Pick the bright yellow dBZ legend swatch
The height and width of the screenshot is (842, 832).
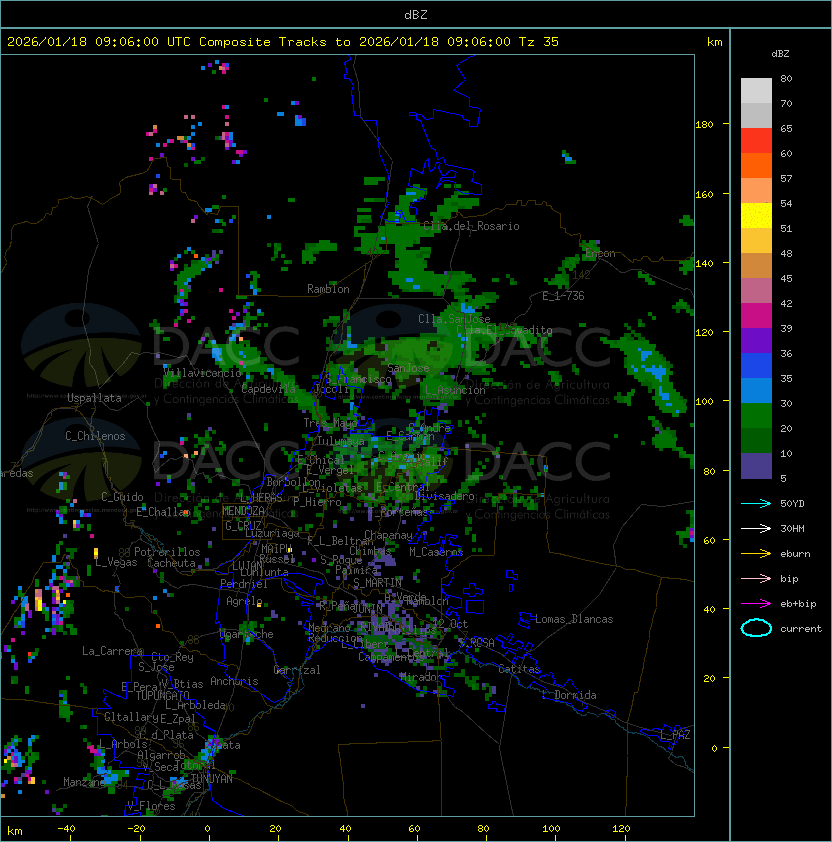click(x=756, y=216)
